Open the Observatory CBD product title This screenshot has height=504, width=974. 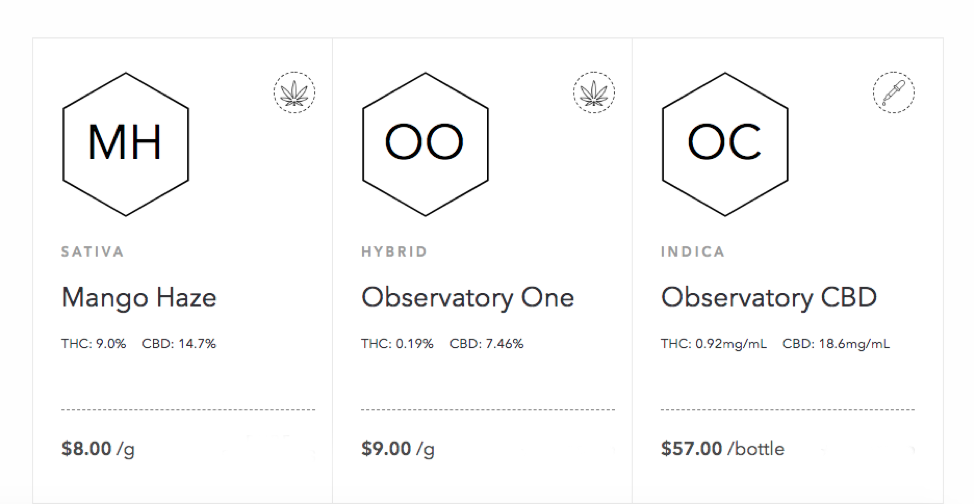(x=769, y=298)
